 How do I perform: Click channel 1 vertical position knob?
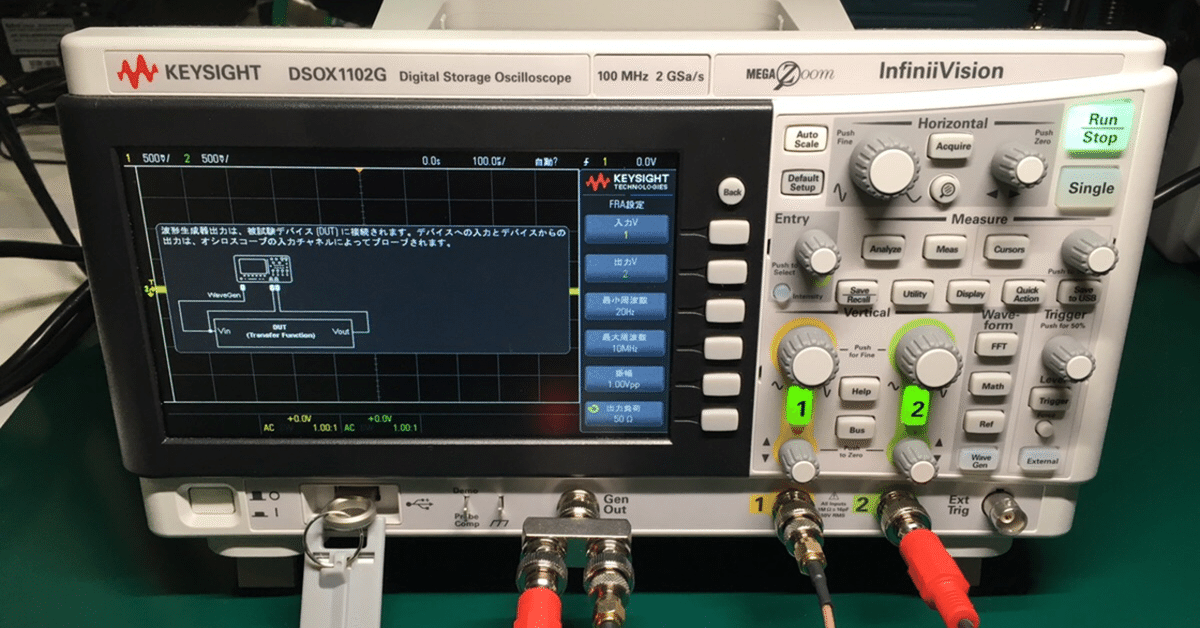[798, 460]
